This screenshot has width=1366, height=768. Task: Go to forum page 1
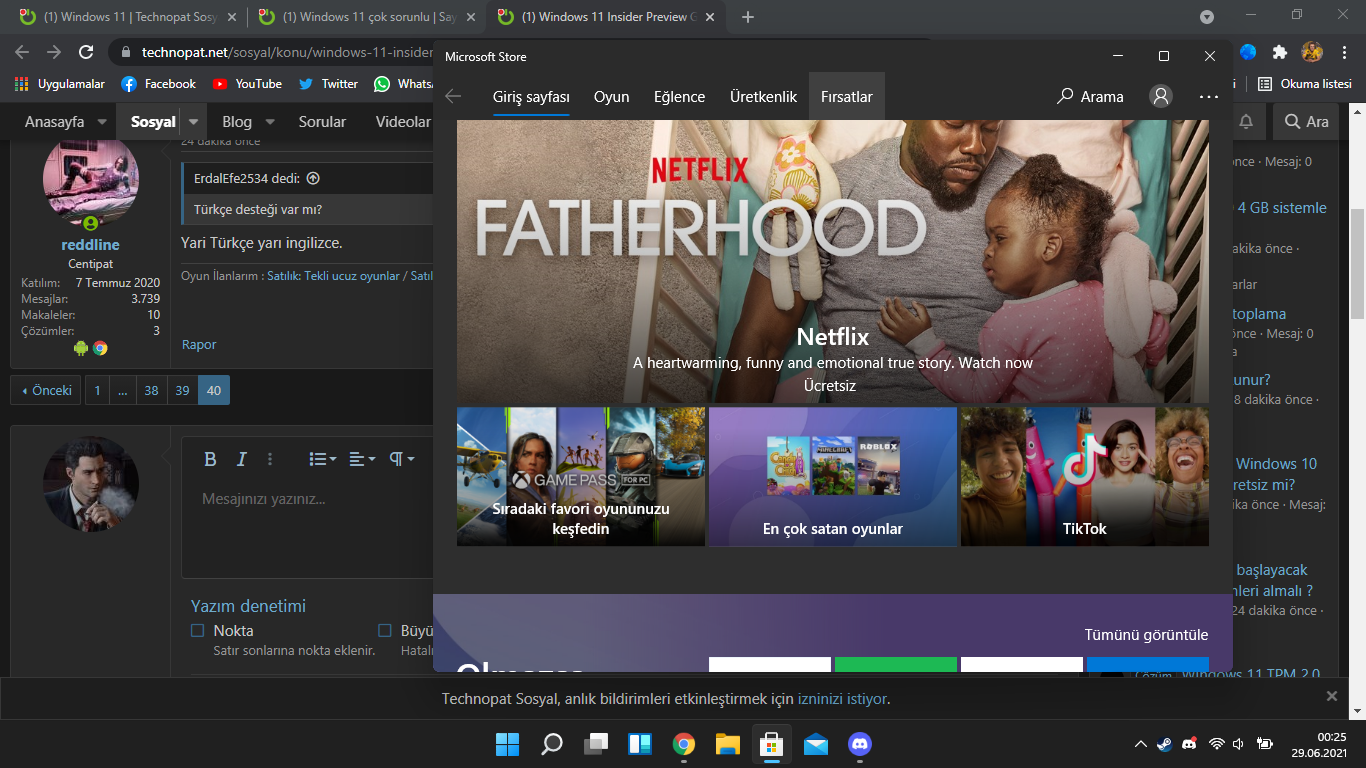click(97, 391)
